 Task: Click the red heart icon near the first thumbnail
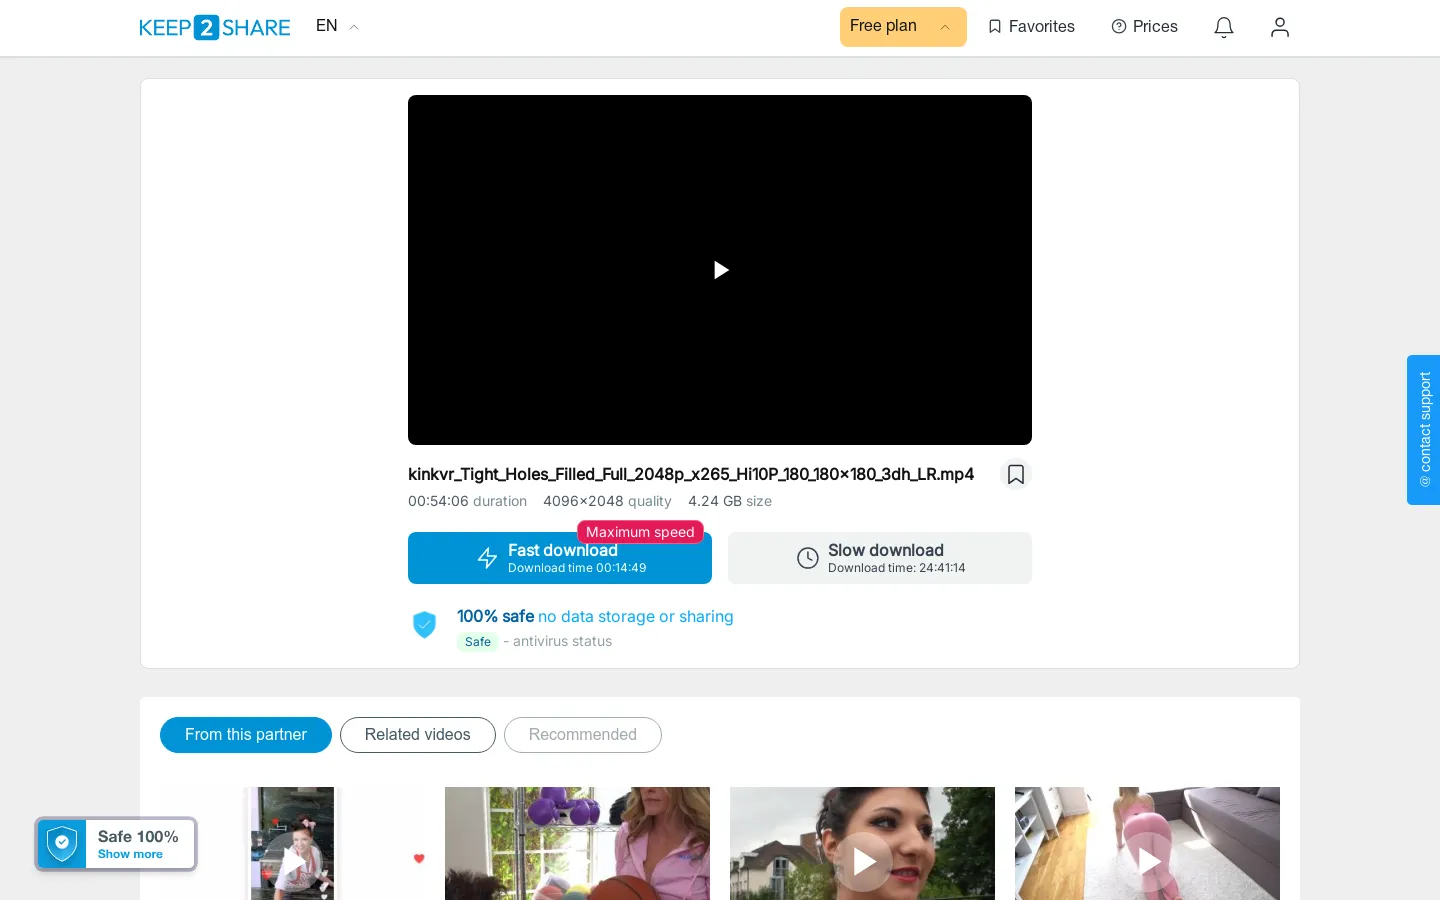click(x=419, y=858)
